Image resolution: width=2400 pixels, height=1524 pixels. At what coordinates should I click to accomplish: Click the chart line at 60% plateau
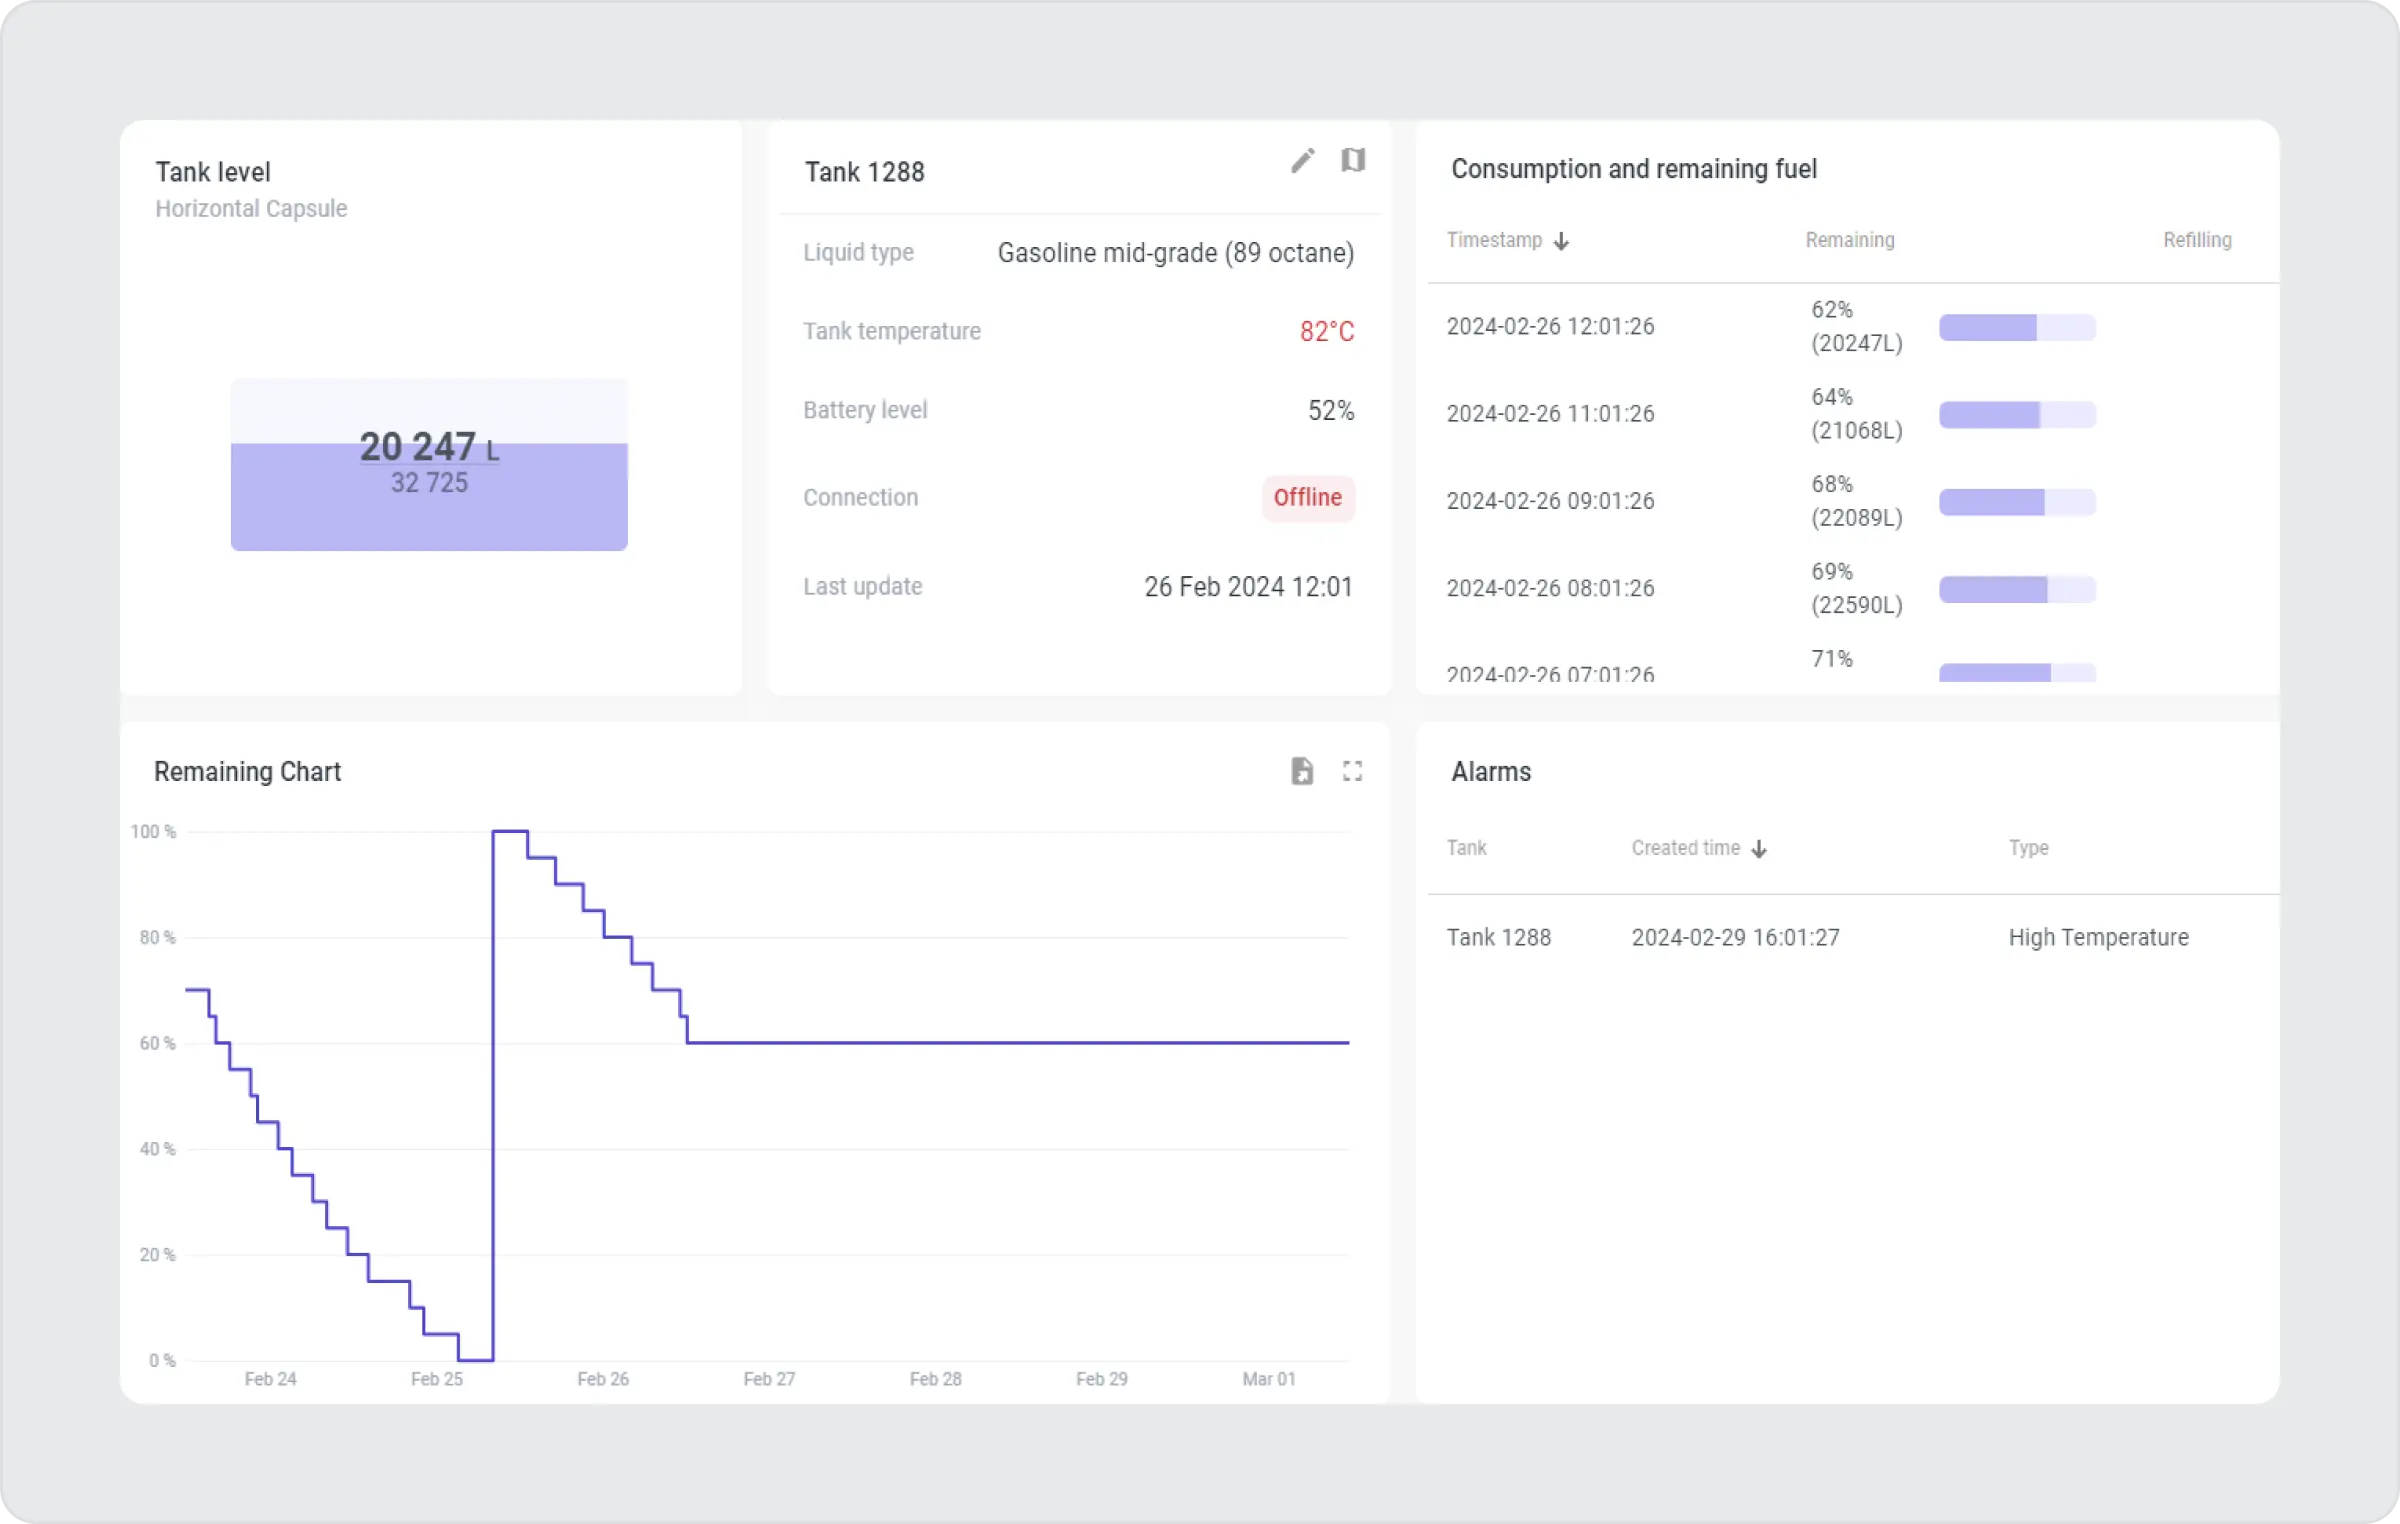1000,1043
